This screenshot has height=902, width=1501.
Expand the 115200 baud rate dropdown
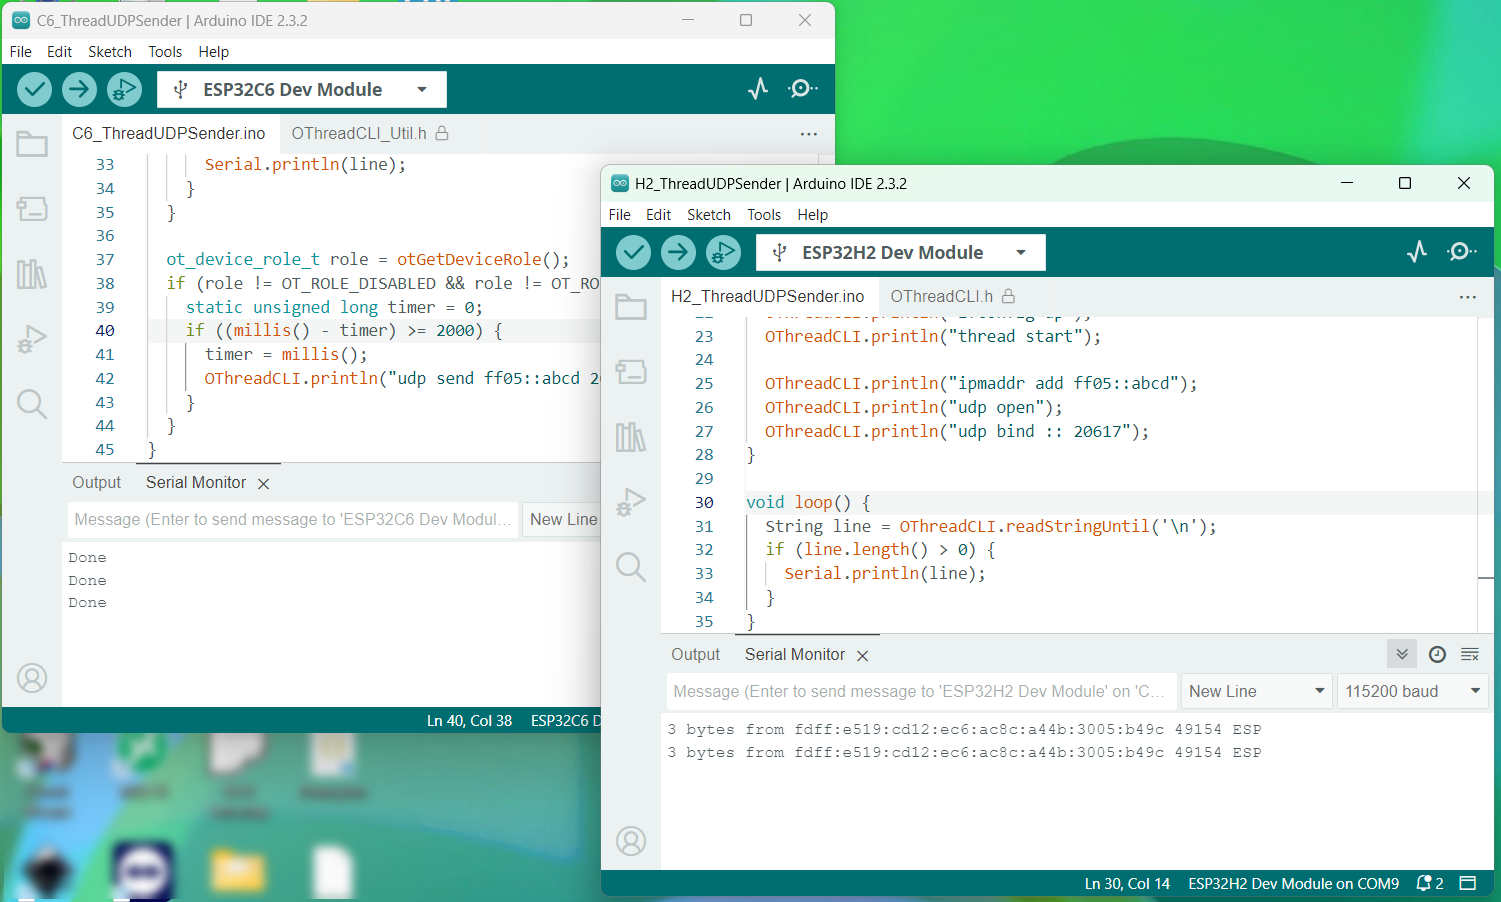[x=1412, y=691]
